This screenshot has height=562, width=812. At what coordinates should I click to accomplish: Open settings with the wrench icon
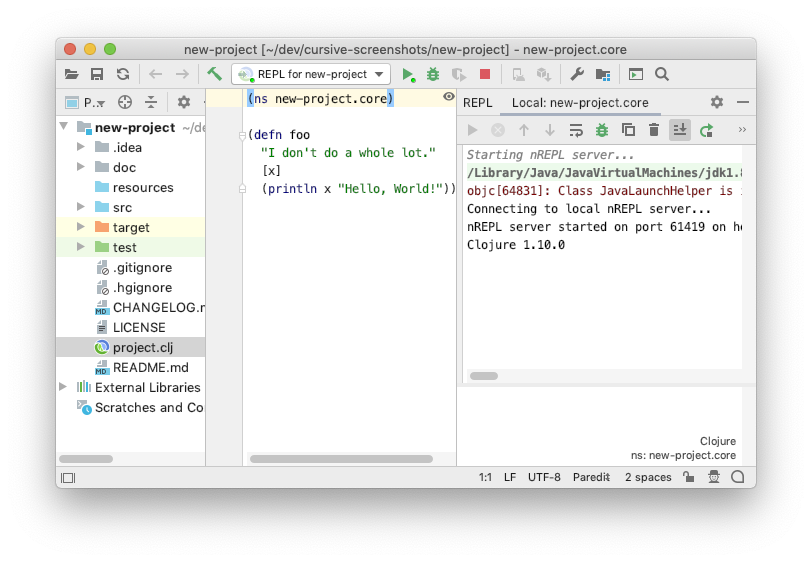pos(577,75)
